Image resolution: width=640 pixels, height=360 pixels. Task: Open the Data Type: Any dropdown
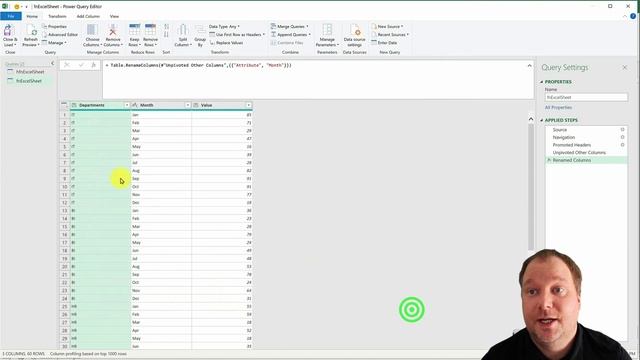coord(224,27)
